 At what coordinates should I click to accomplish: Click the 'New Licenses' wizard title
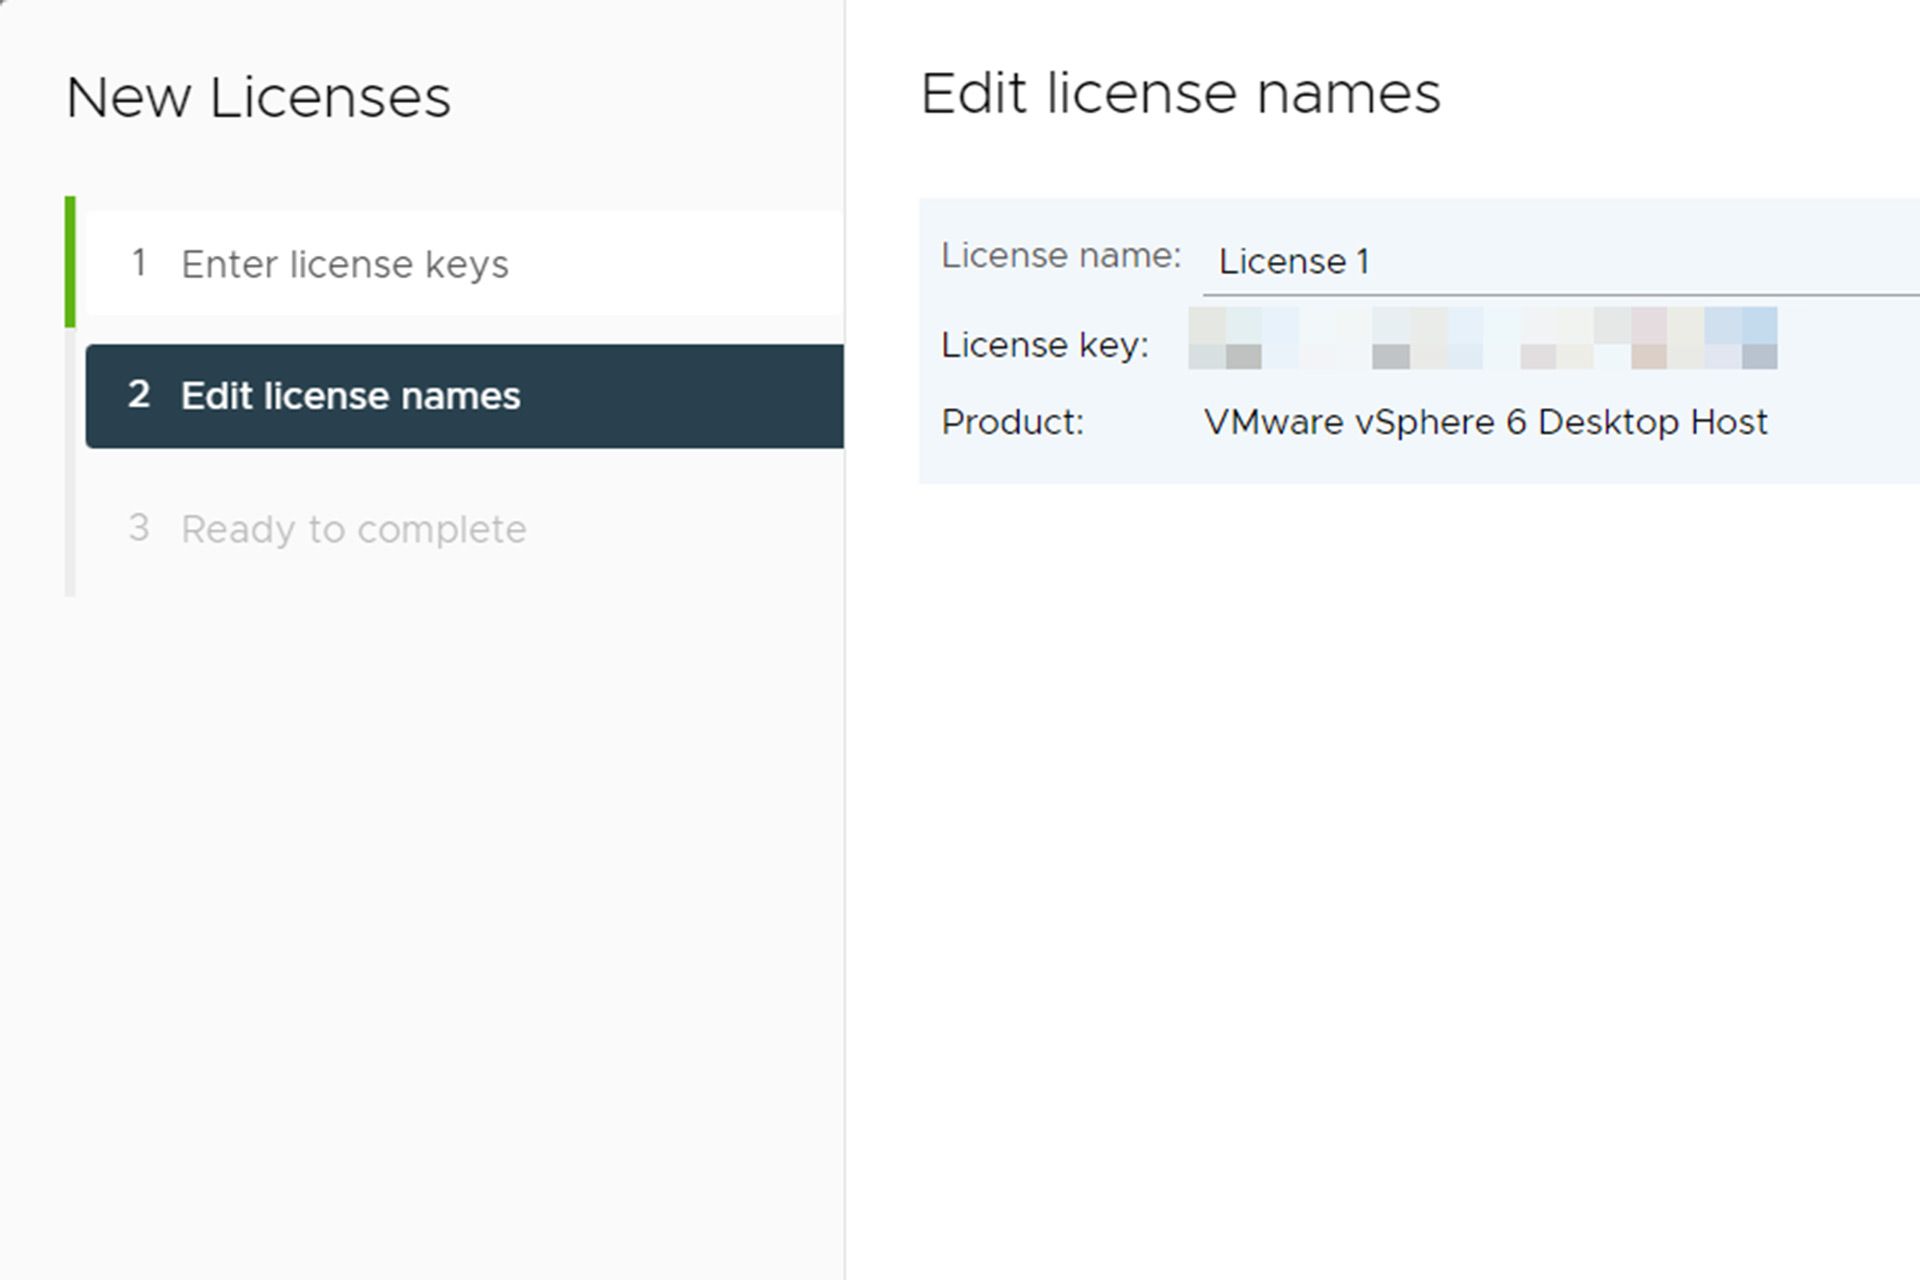pyautogui.click(x=258, y=98)
